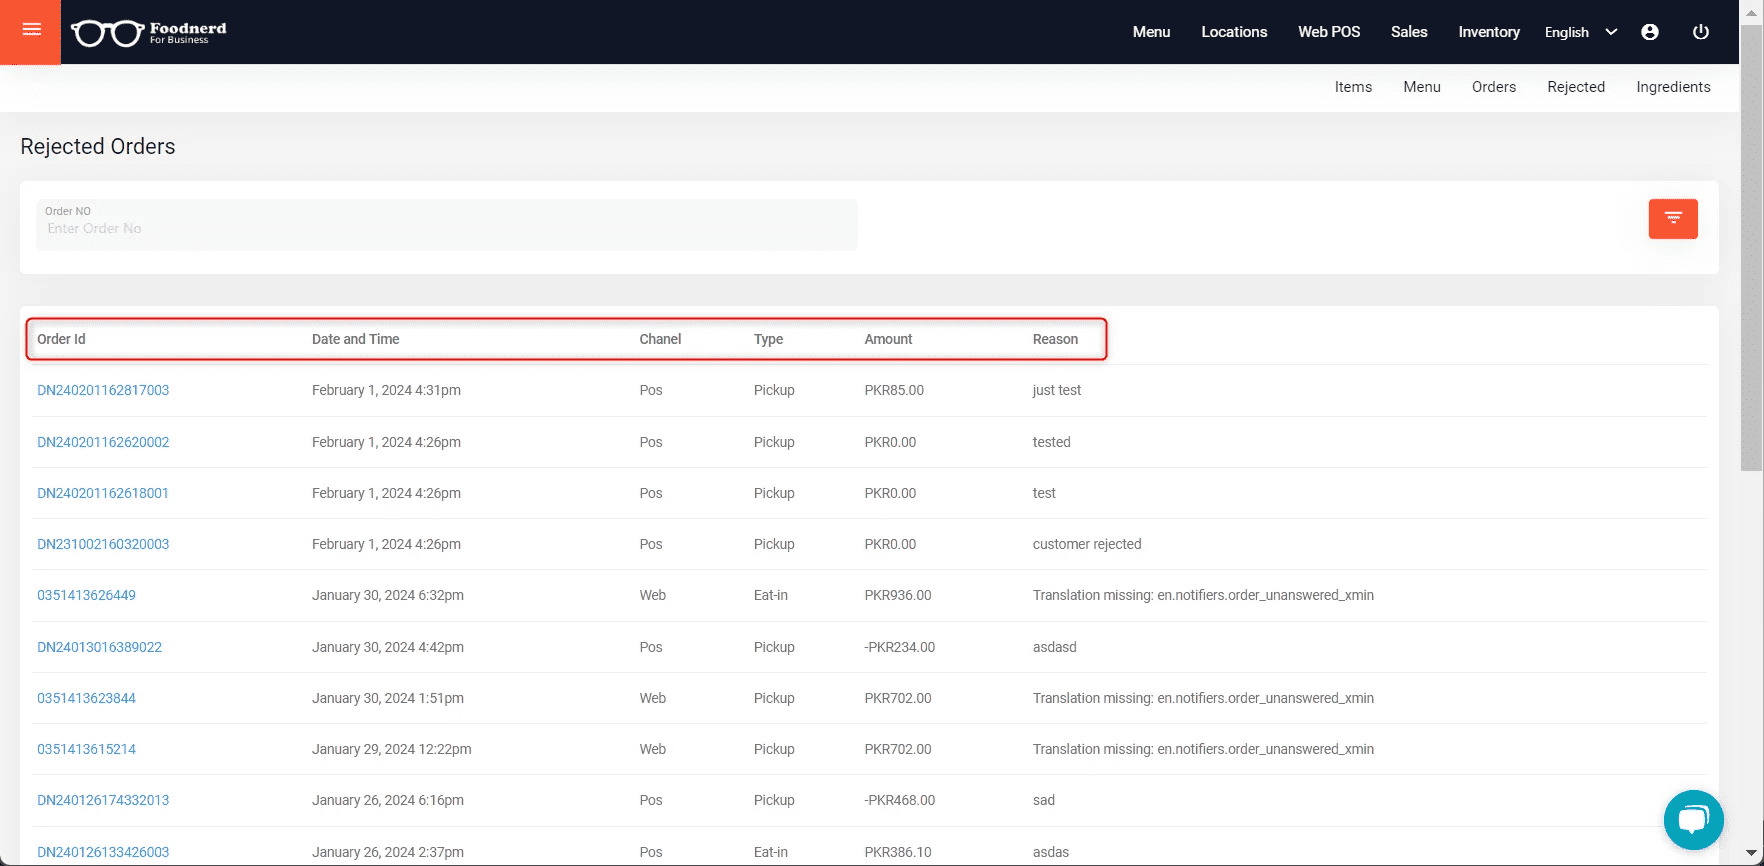Open order 0351413615214
The width and height of the screenshot is (1764, 866).
click(86, 749)
